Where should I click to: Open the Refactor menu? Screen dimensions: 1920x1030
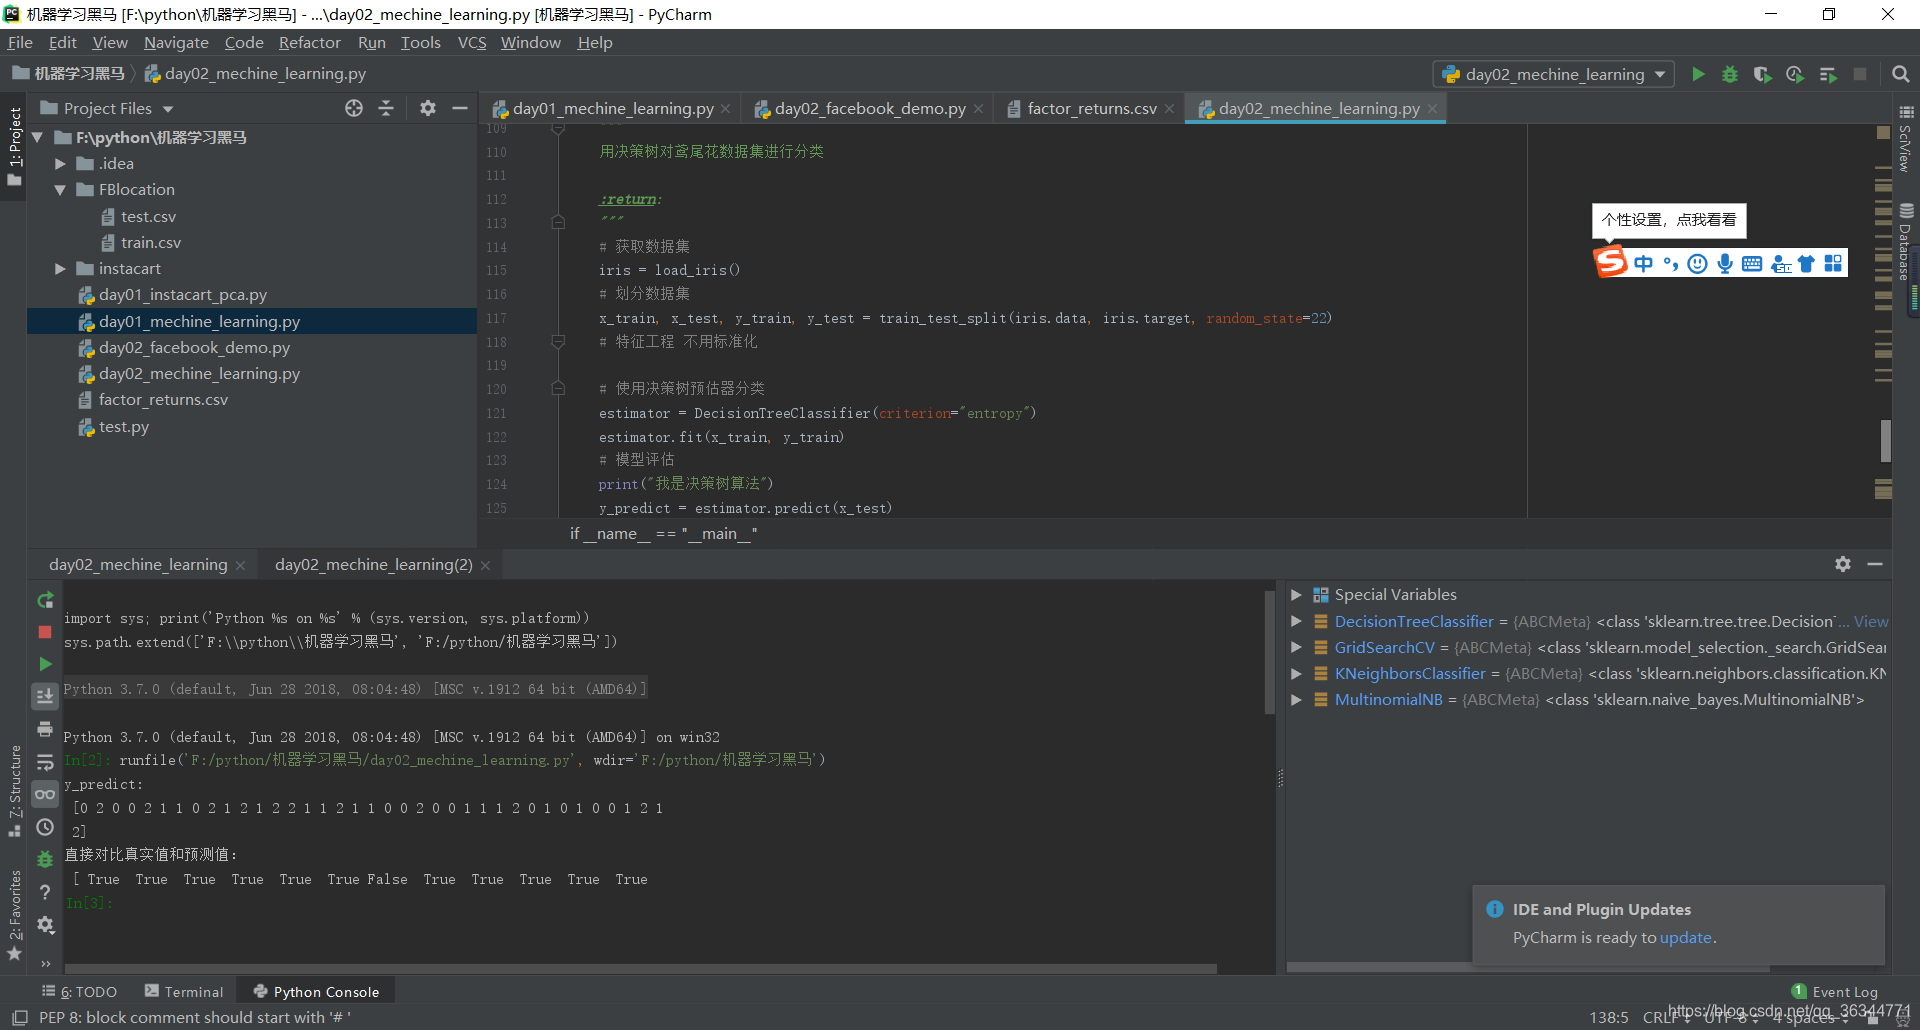coord(309,42)
